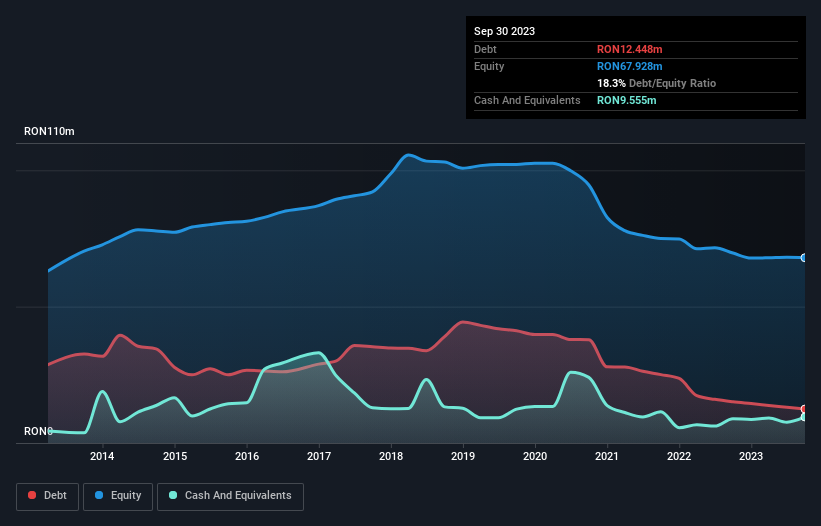821x526 pixels.
Task: Click the 2023 x-axis label
Action: pyautogui.click(x=751, y=456)
